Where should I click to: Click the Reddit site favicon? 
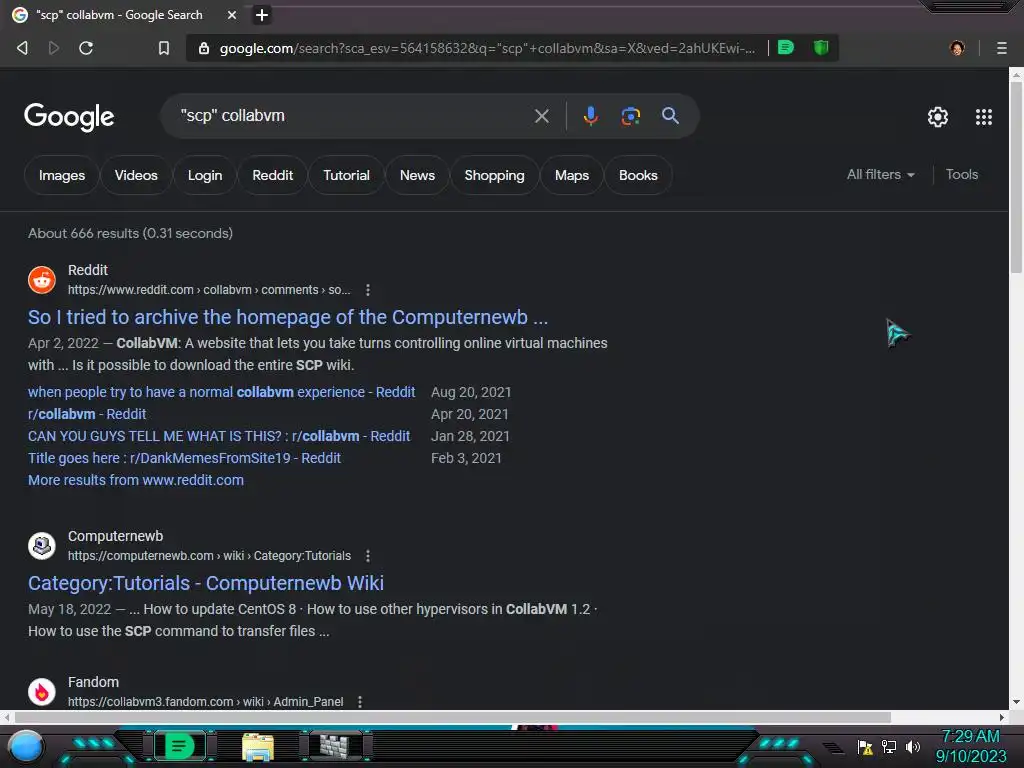(x=42, y=280)
